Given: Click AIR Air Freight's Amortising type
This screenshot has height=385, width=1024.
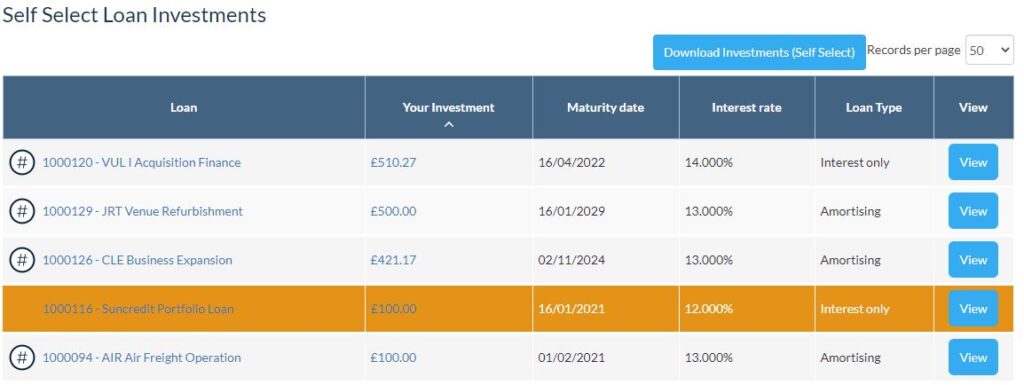Looking at the screenshot, I should click(850, 358).
